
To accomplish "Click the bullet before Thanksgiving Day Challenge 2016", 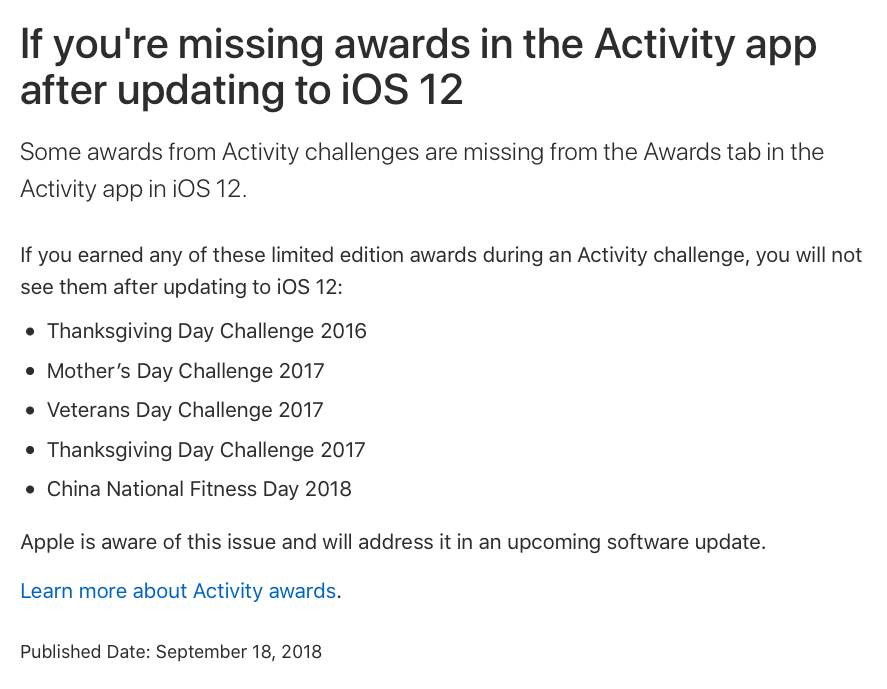I will (31, 331).
